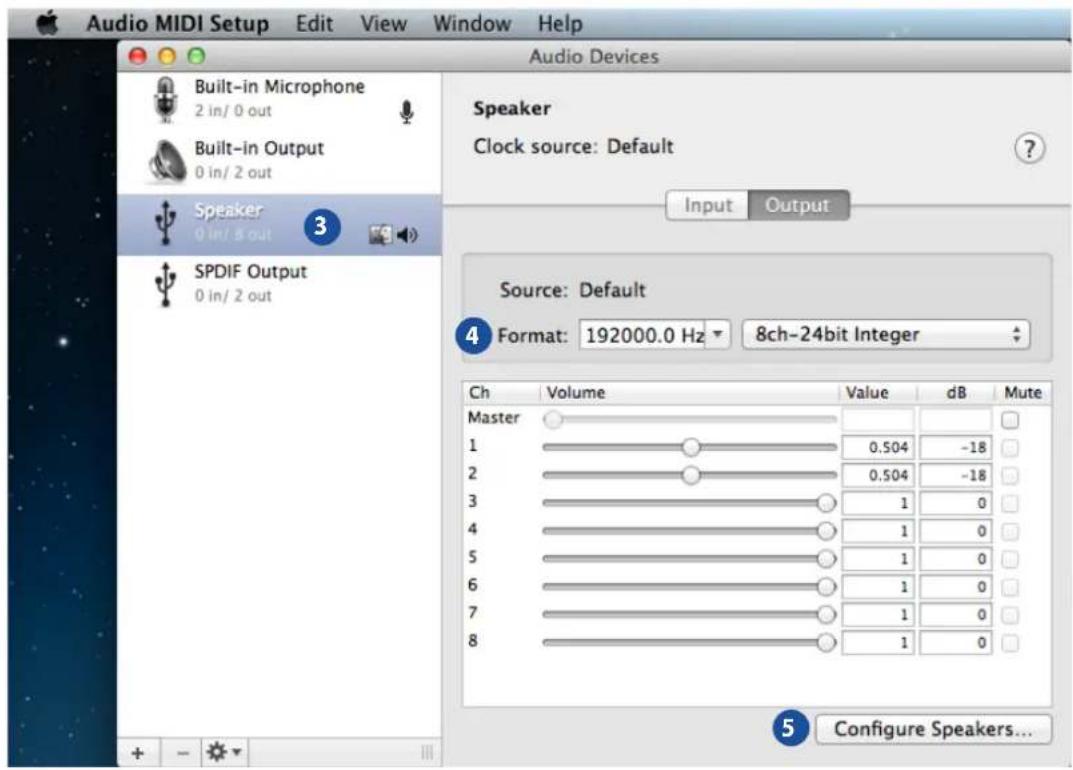Open the Window menu
Image resolution: width=1073 pixels, height=770 pixels.
(x=472, y=23)
